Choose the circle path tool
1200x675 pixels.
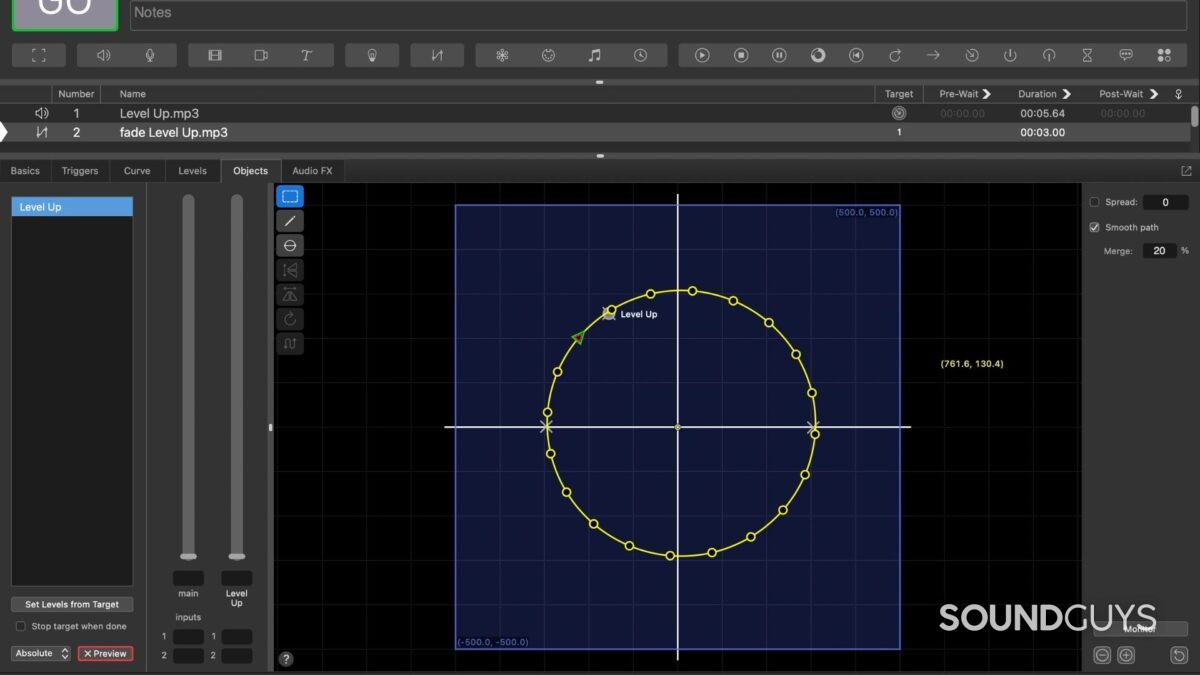pyautogui.click(x=290, y=246)
